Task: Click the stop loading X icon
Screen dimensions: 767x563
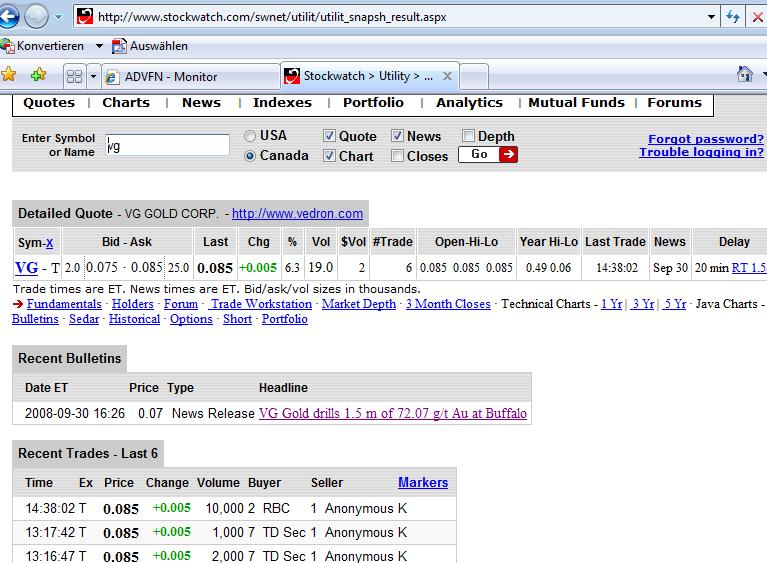Action: [757, 17]
